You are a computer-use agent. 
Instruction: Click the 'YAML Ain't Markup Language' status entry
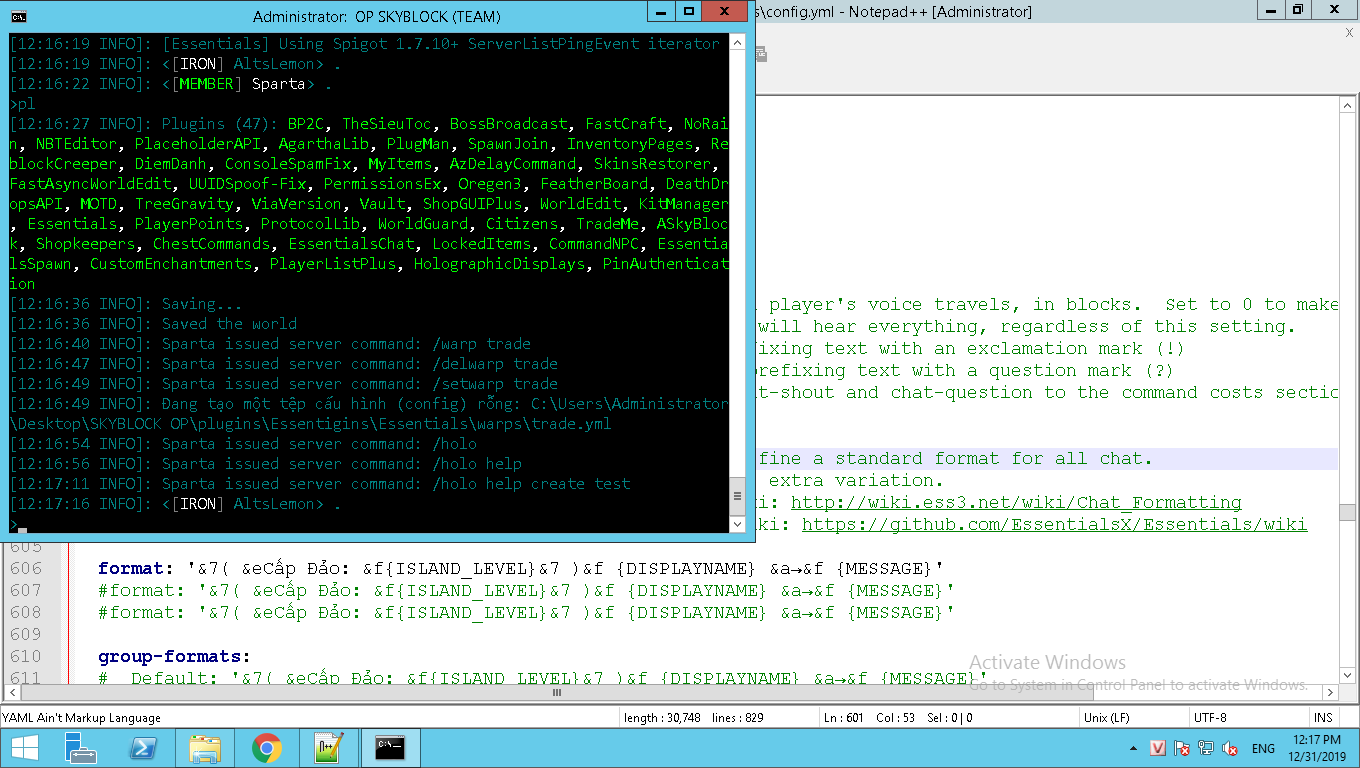(x=82, y=717)
